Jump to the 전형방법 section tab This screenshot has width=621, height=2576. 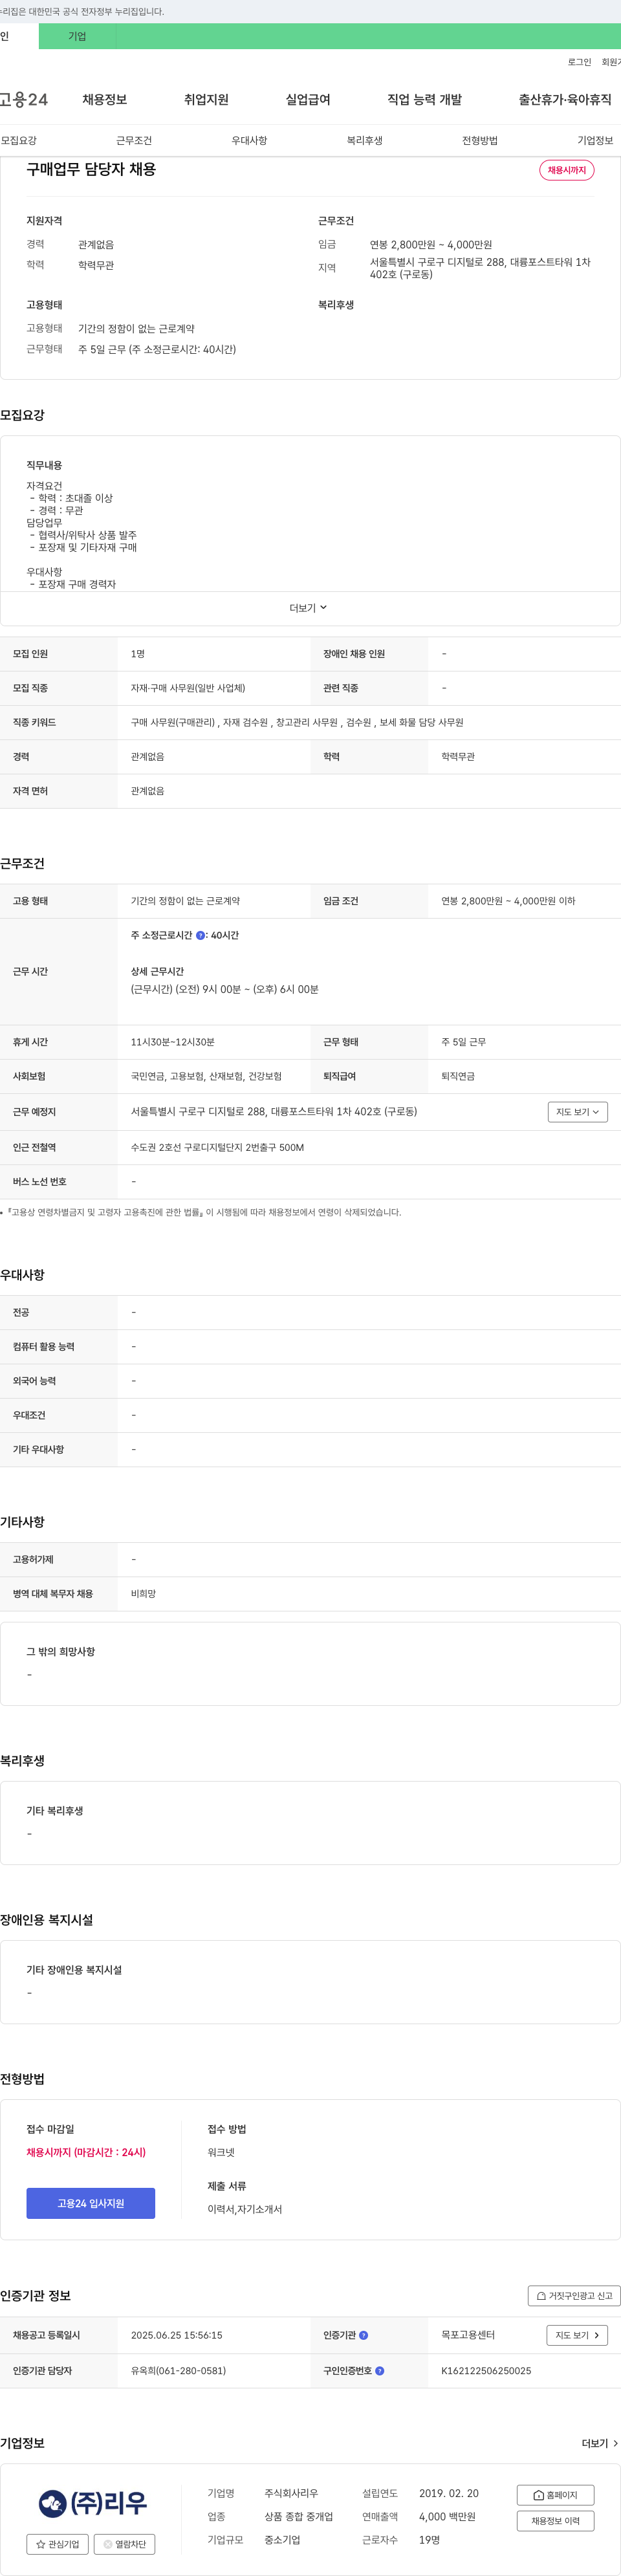[480, 140]
